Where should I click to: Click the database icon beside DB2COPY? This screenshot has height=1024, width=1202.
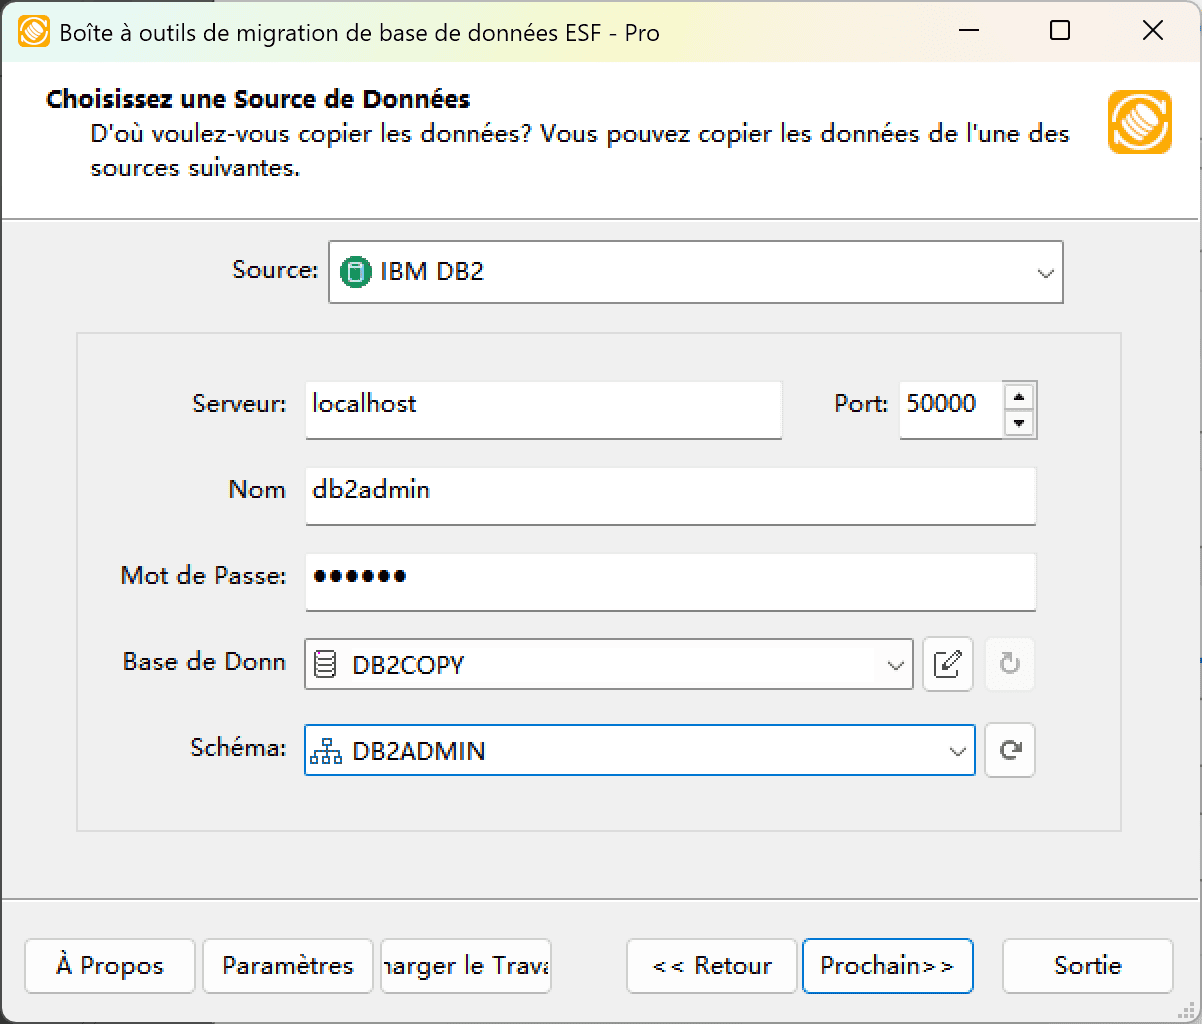(x=324, y=664)
